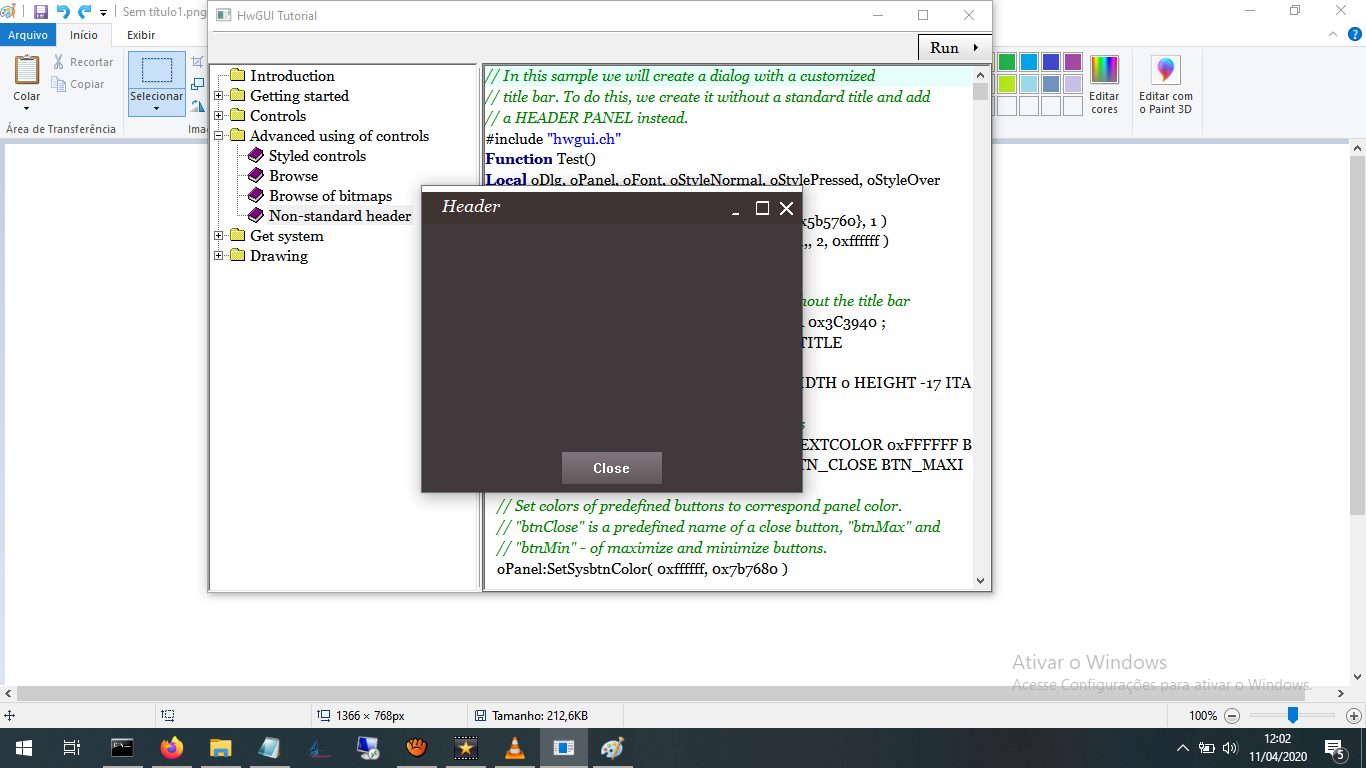Expand the Controls tree node
Image resolution: width=1366 pixels, height=768 pixels.
219,116
